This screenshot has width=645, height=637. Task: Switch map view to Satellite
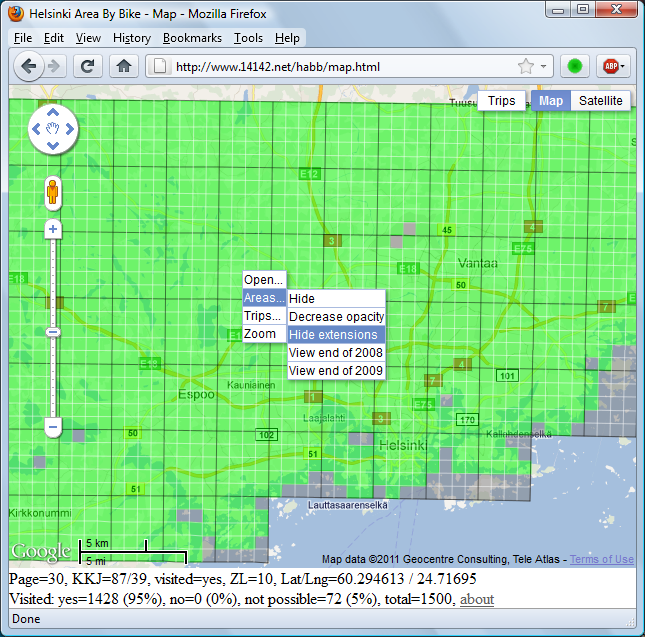(600, 101)
